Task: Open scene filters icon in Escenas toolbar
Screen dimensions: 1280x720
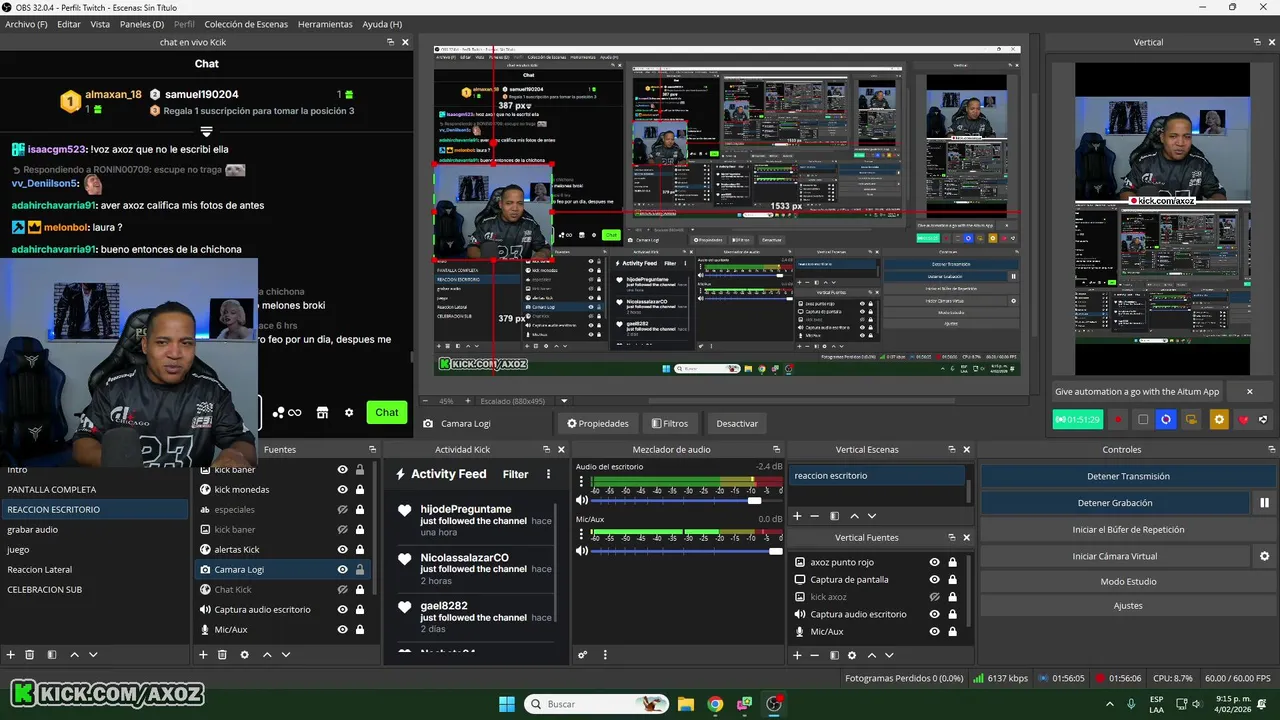Action: click(51, 655)
